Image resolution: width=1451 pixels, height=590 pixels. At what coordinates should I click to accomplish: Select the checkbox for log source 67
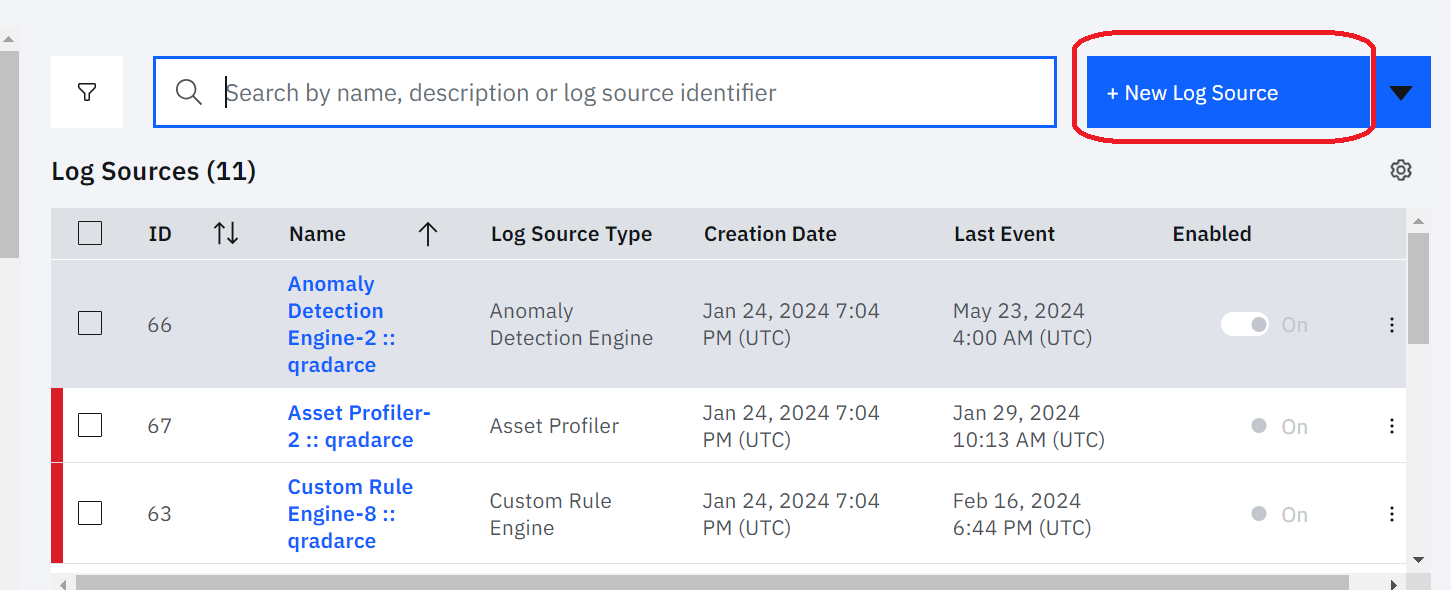click(x=90, y=425)
